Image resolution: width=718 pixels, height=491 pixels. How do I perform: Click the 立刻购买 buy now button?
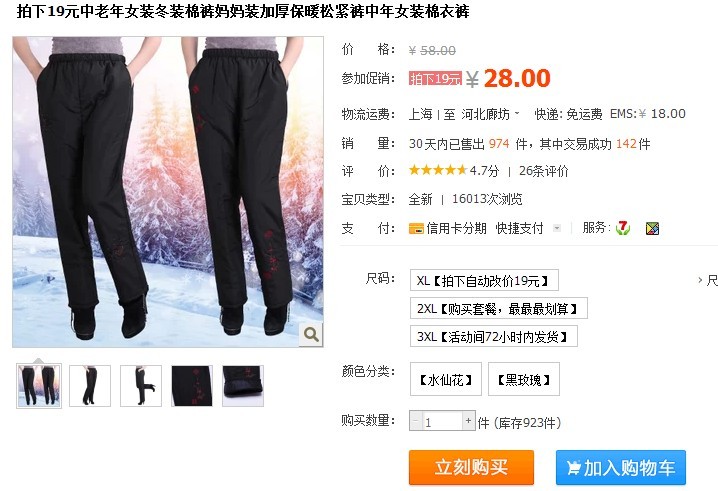coord(471,467)
